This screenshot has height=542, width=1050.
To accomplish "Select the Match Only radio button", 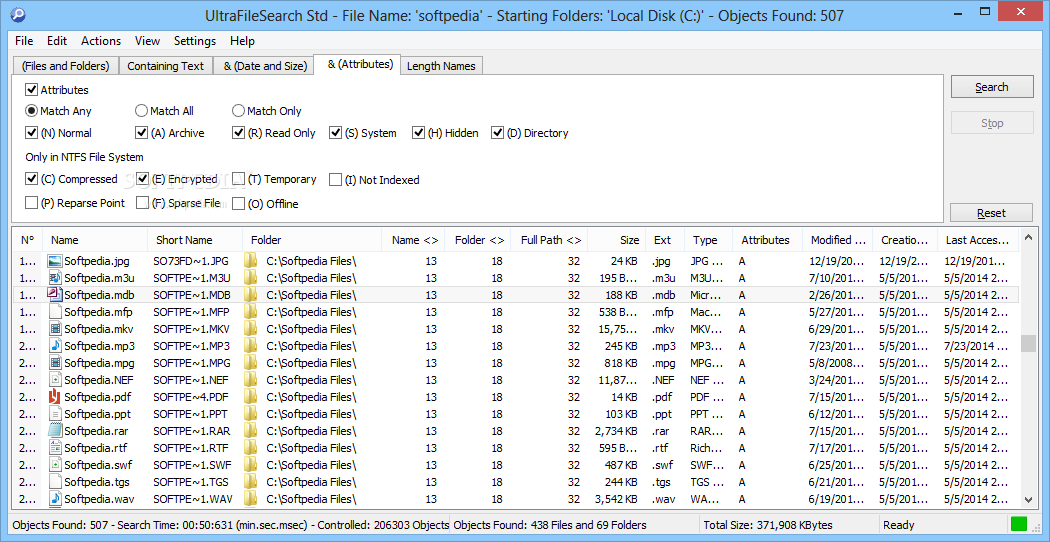I will click(x=238, y=111).
